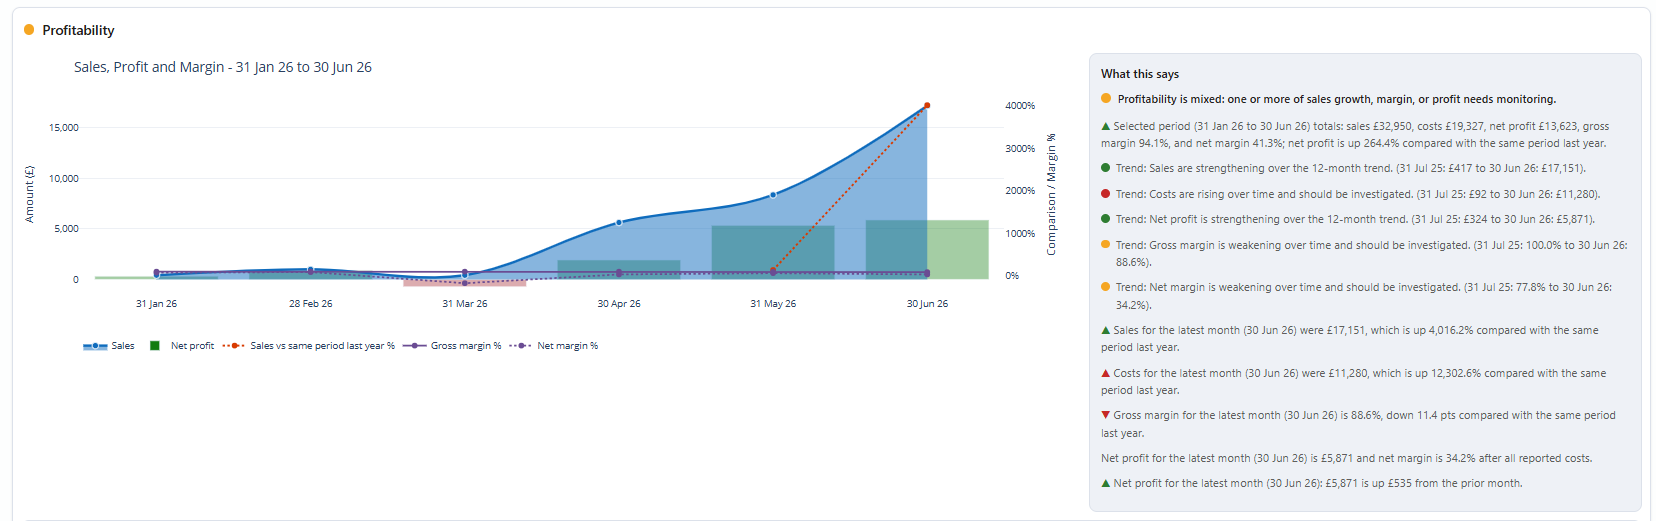Click the Sales data point for 31 May 26

tap(773, 195)
